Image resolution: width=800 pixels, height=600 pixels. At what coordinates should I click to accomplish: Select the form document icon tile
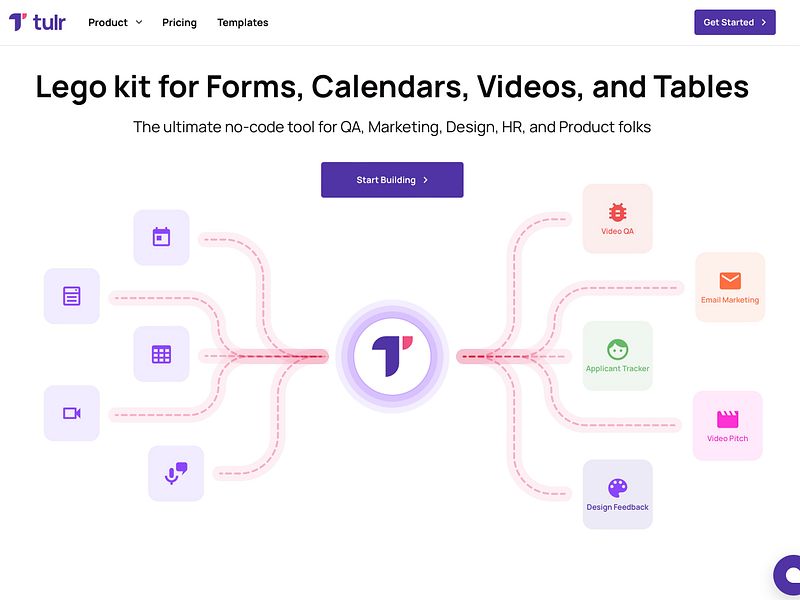[x=71, y=296]
